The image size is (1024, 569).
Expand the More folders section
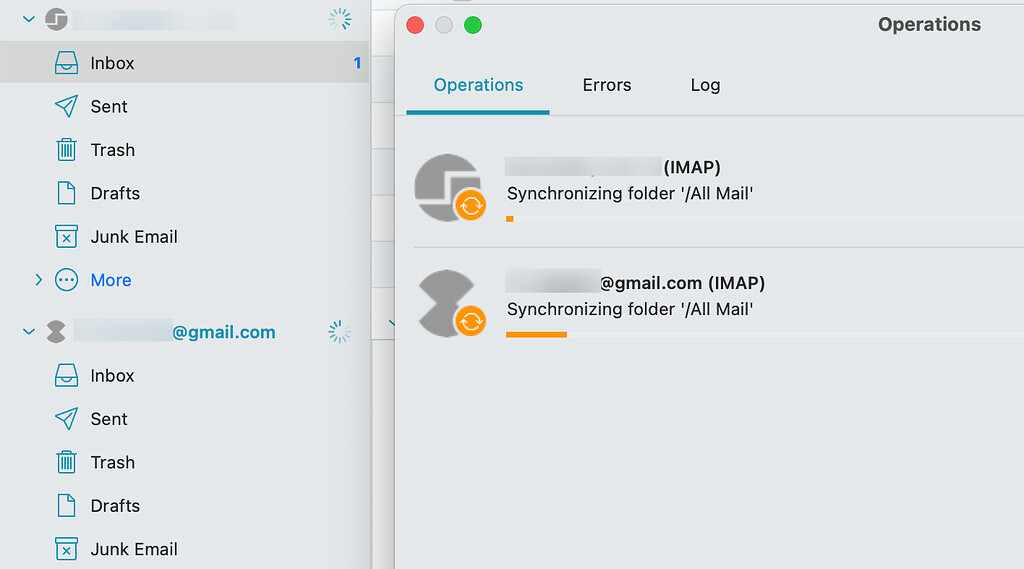pos(38,280)
